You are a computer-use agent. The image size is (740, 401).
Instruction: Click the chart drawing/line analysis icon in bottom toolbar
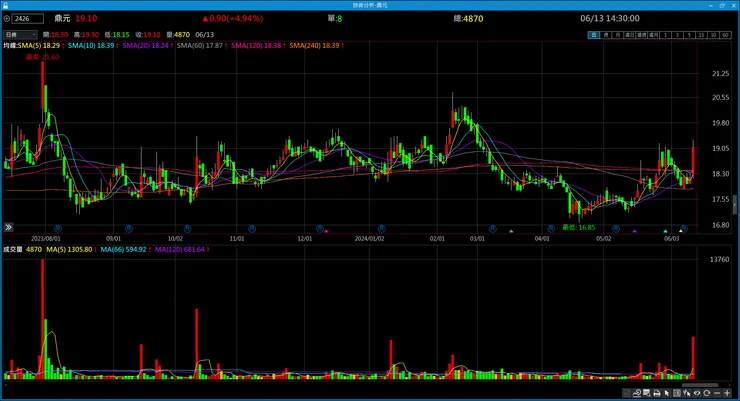[637, 393]
